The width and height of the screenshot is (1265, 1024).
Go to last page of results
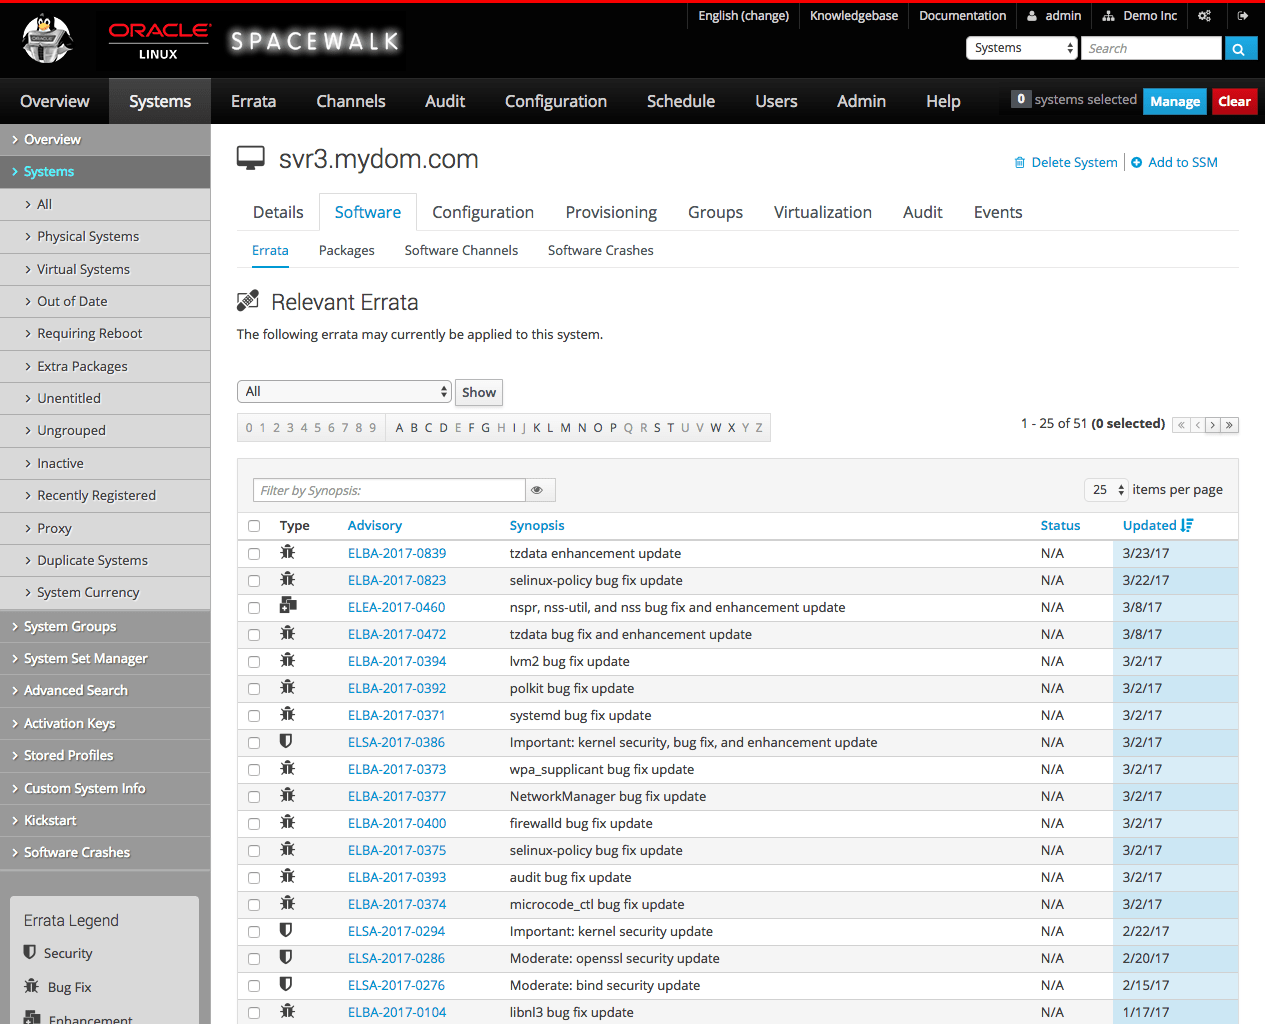click(x=1230, y=425)
